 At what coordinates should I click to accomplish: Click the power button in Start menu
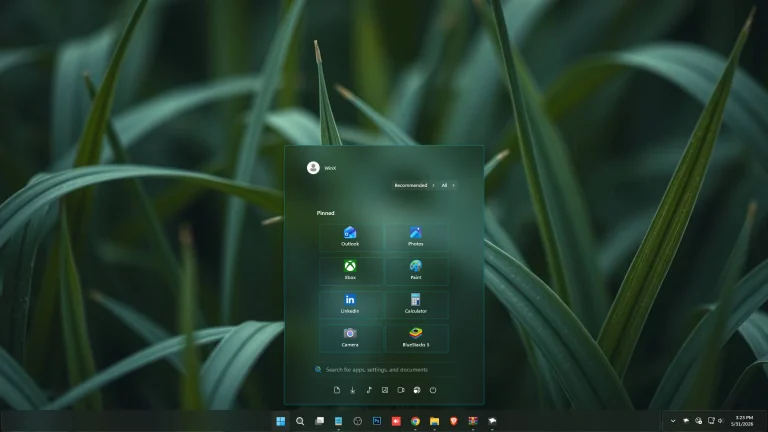[x=433, y=390]
